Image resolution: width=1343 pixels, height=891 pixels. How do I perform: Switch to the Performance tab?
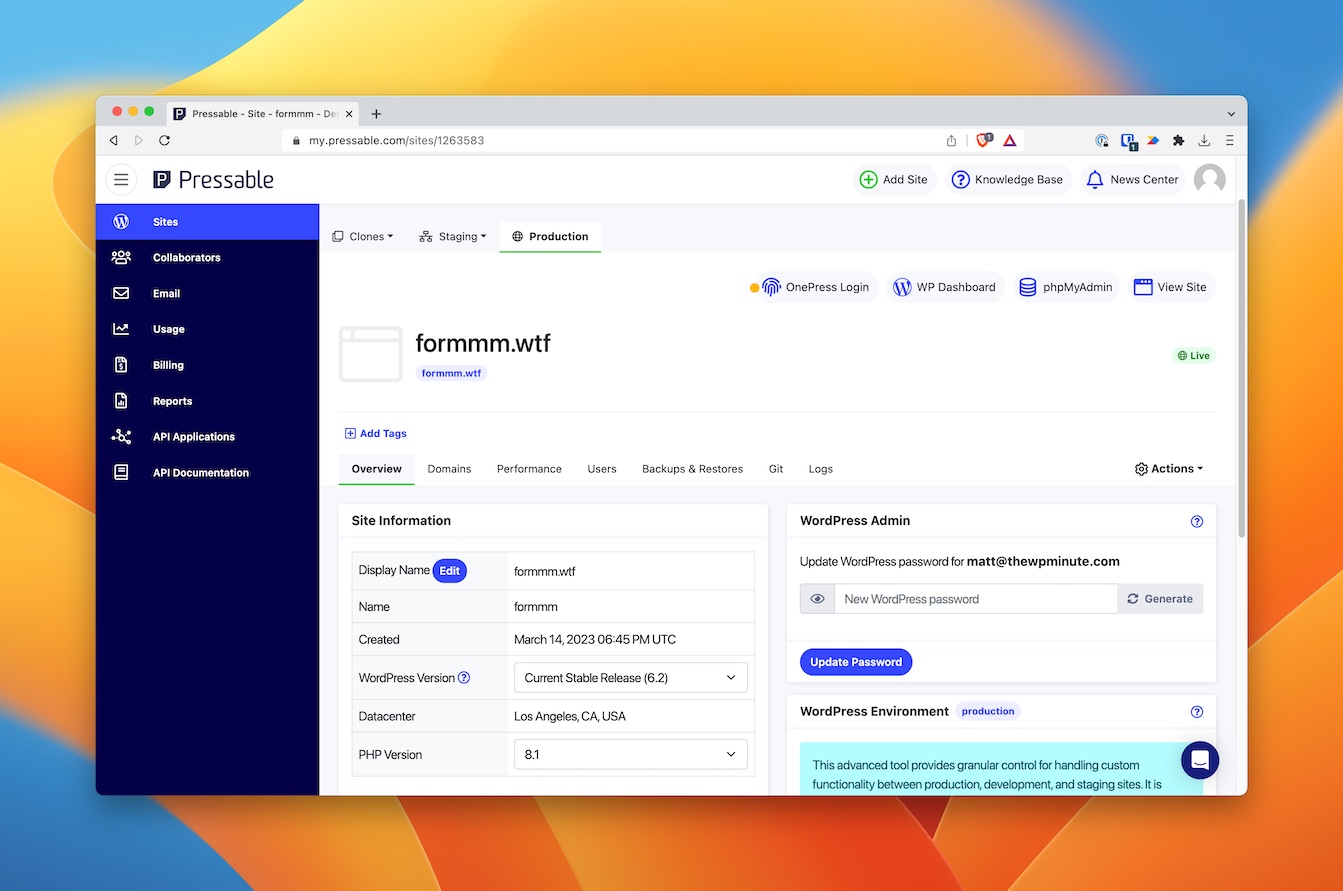529,469
